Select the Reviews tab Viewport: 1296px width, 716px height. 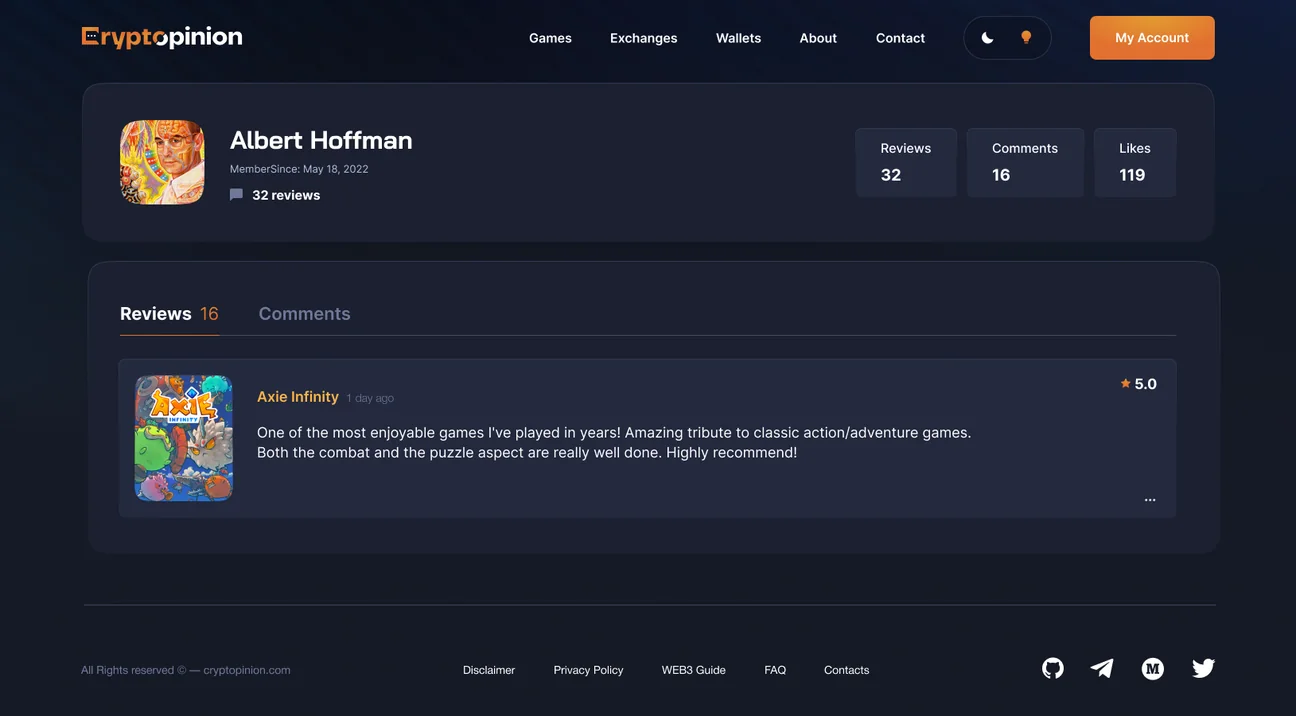point(169,314)
